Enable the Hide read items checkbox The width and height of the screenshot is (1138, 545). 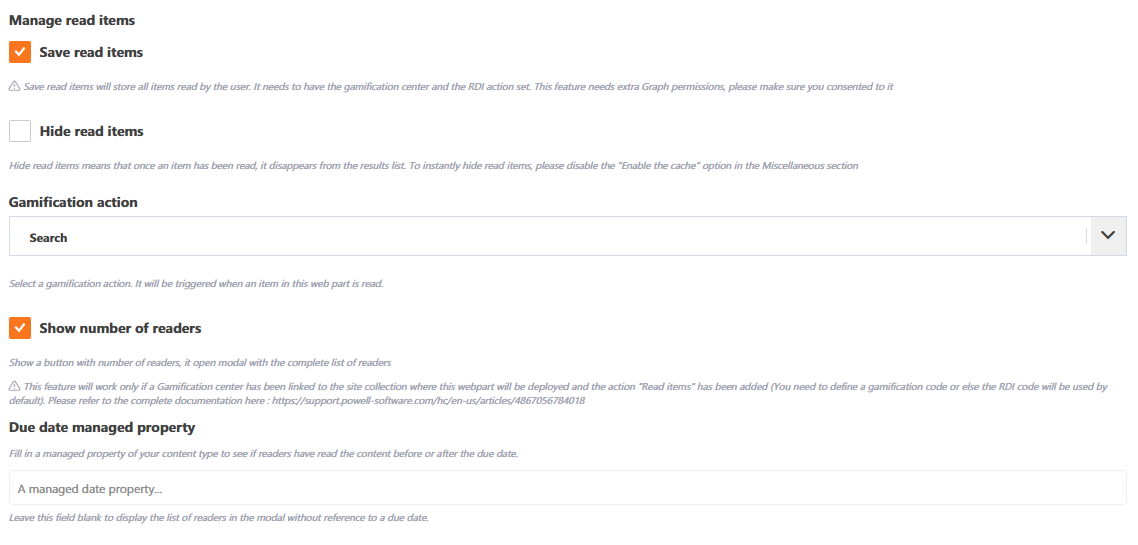(20, 131)
